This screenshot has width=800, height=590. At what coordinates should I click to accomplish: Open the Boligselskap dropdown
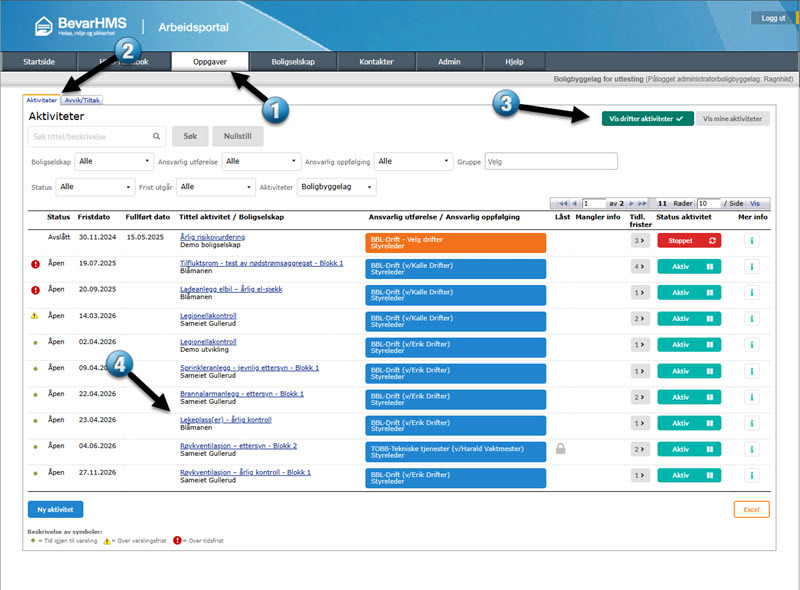114,161
